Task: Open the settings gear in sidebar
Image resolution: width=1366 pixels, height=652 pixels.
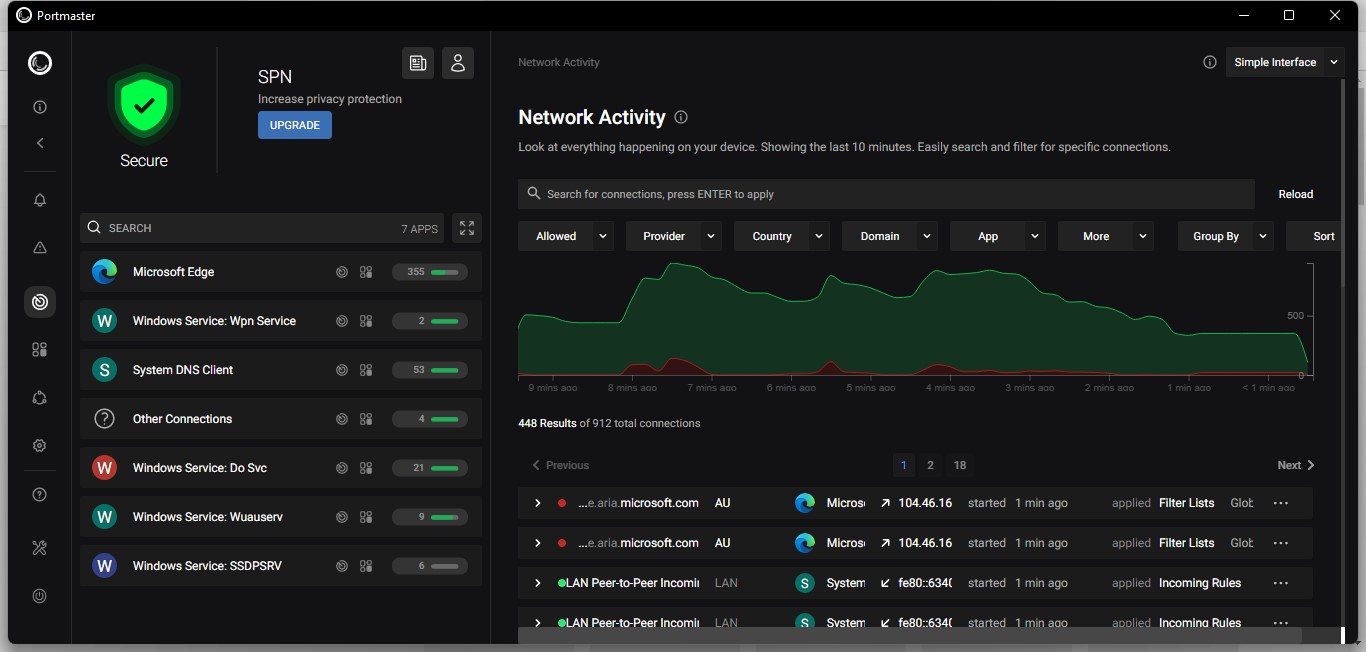Action: click(x=40, y=446)
